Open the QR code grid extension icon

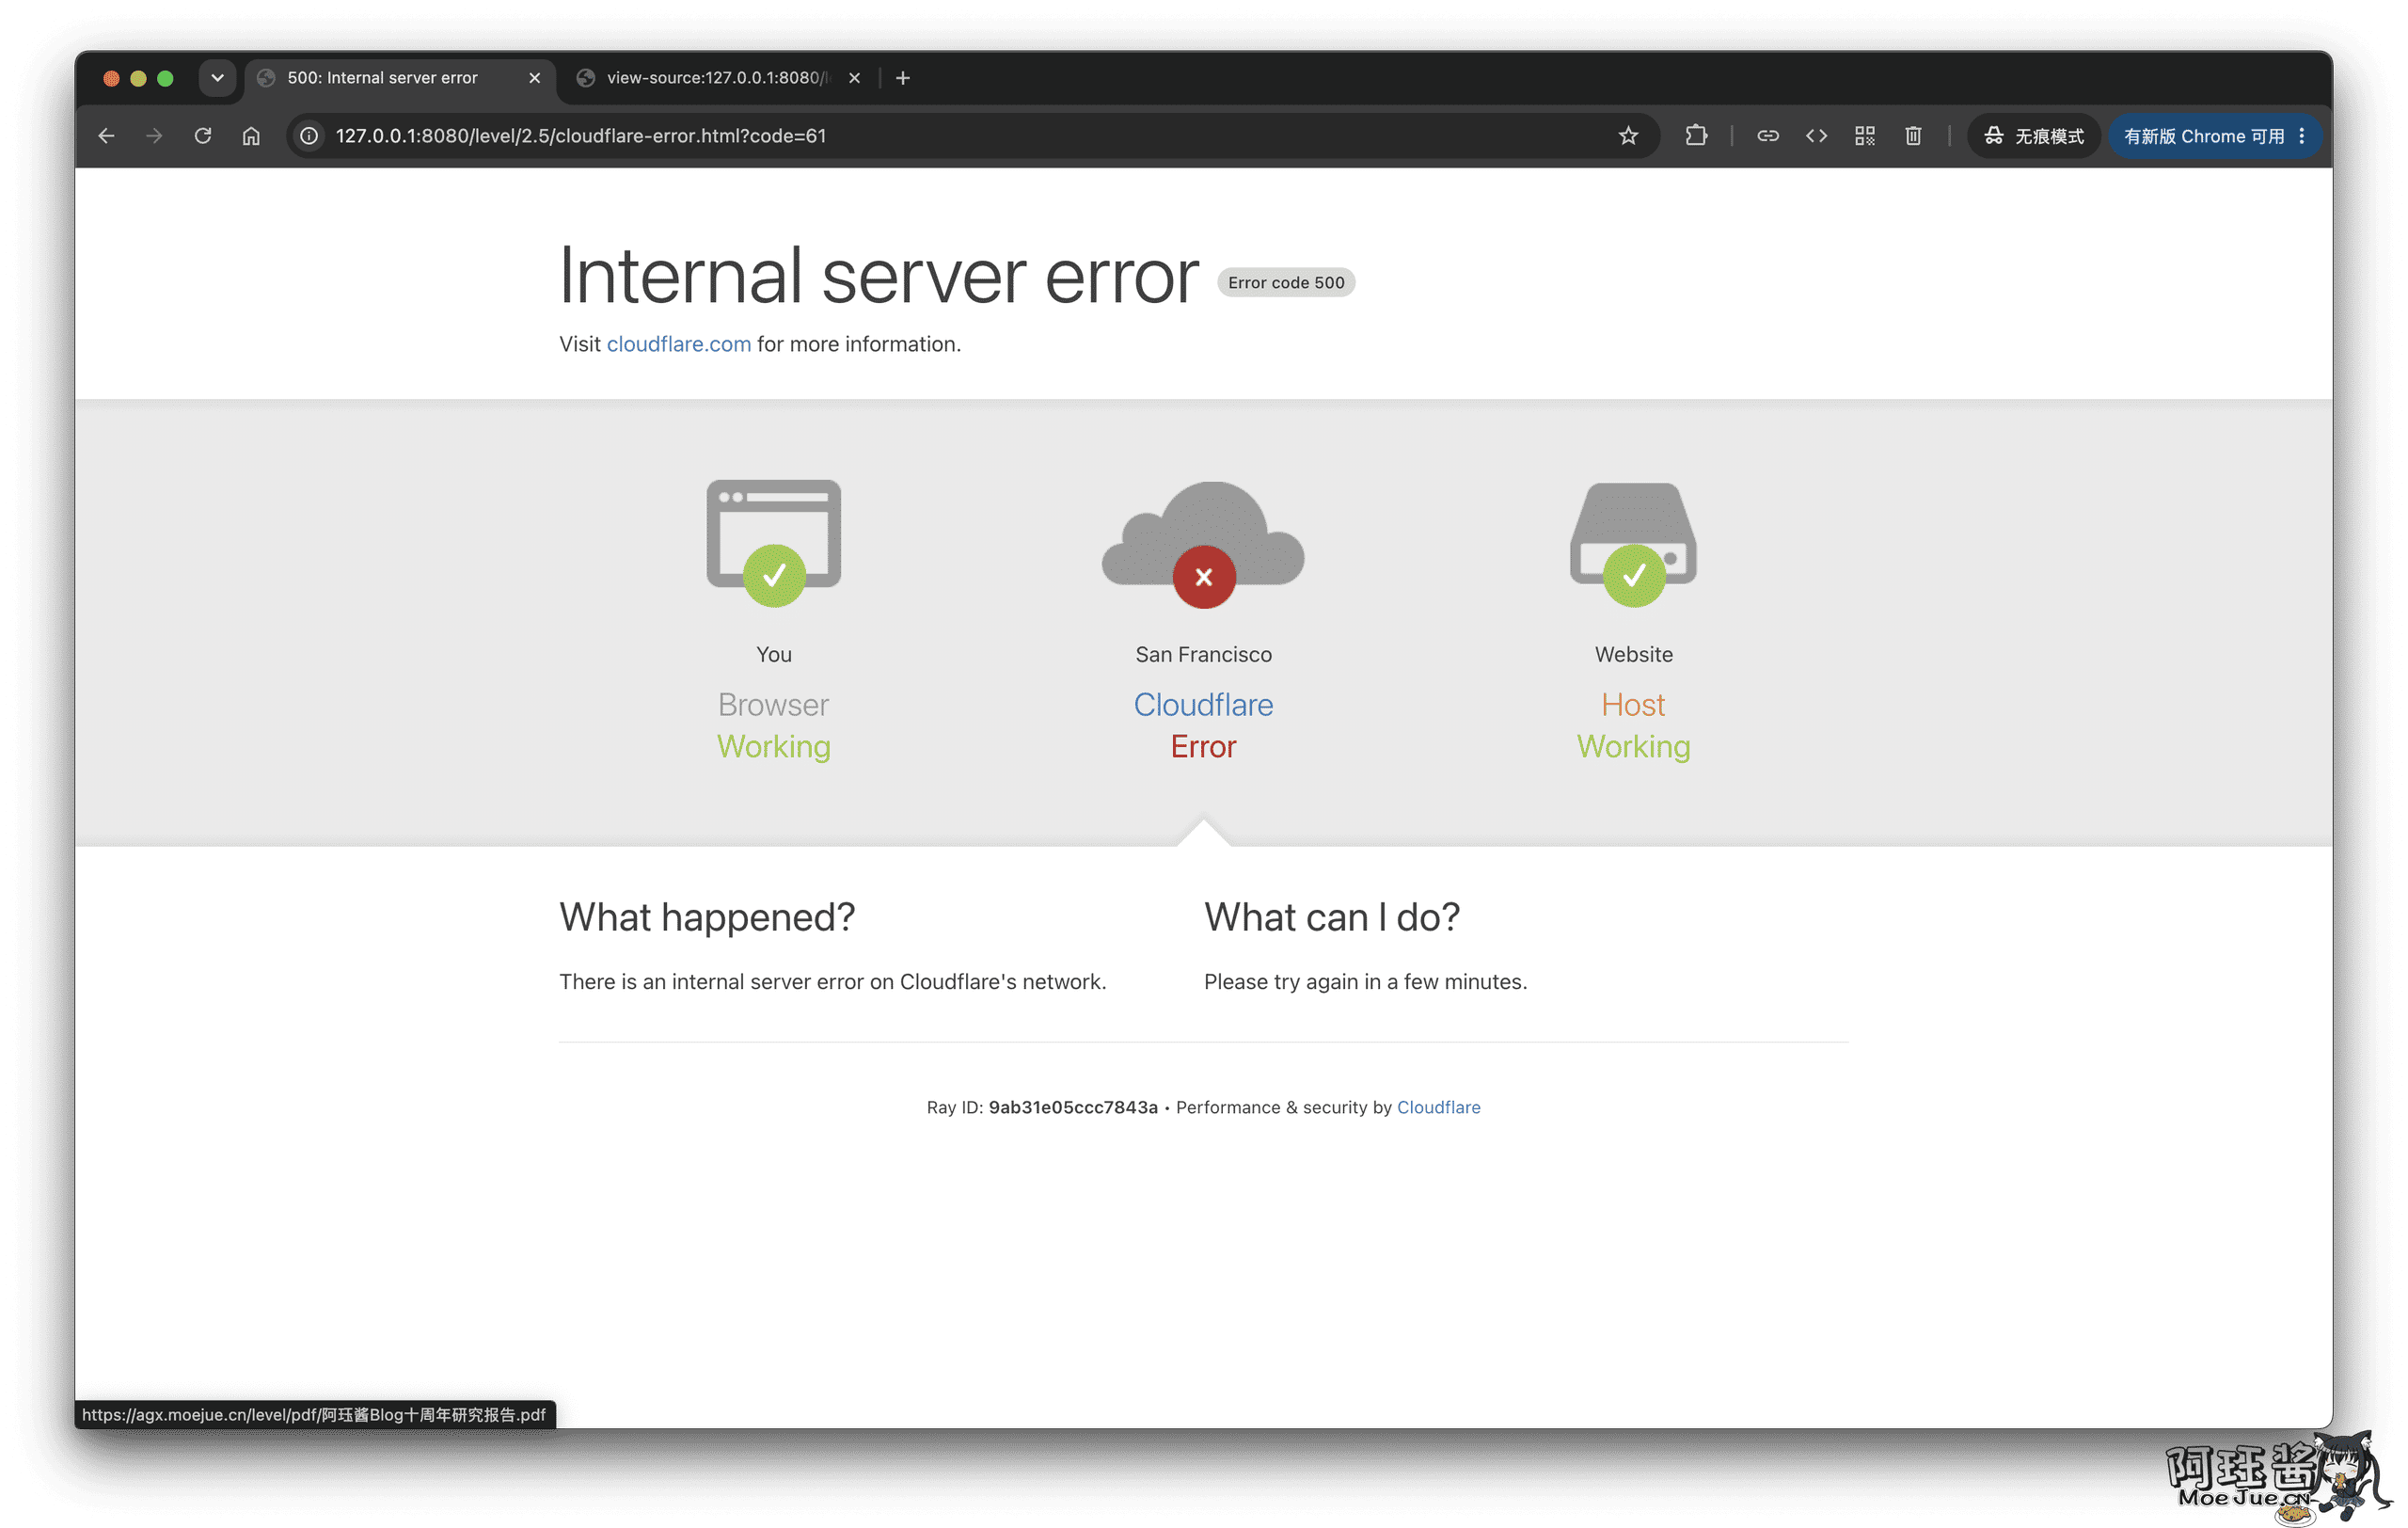1865,136
